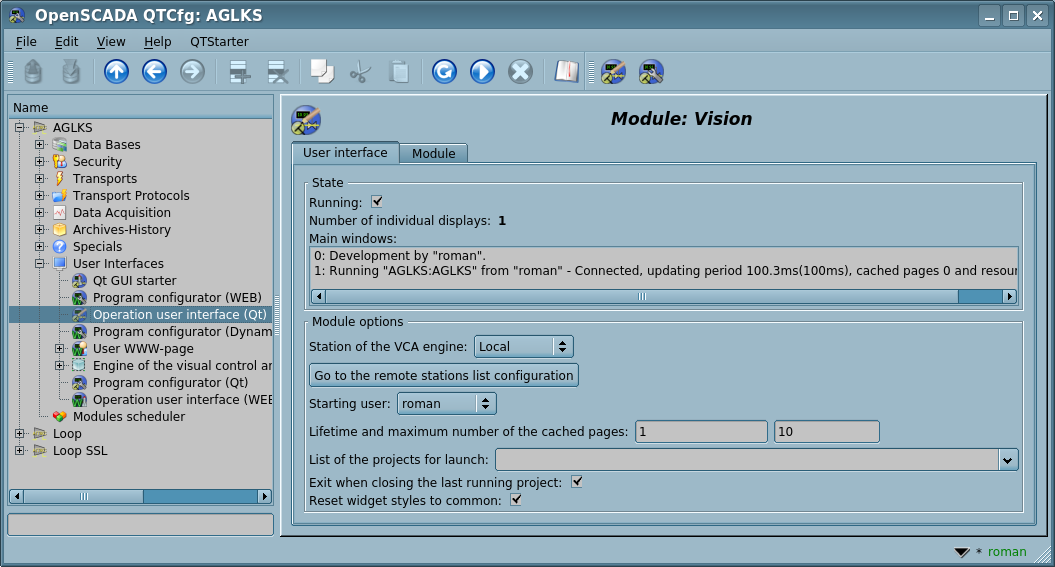This screenshot has height=567, width=1055.
Task: Click left arrow of tree horizontal scrollbar
Action: tap(17, 496)
